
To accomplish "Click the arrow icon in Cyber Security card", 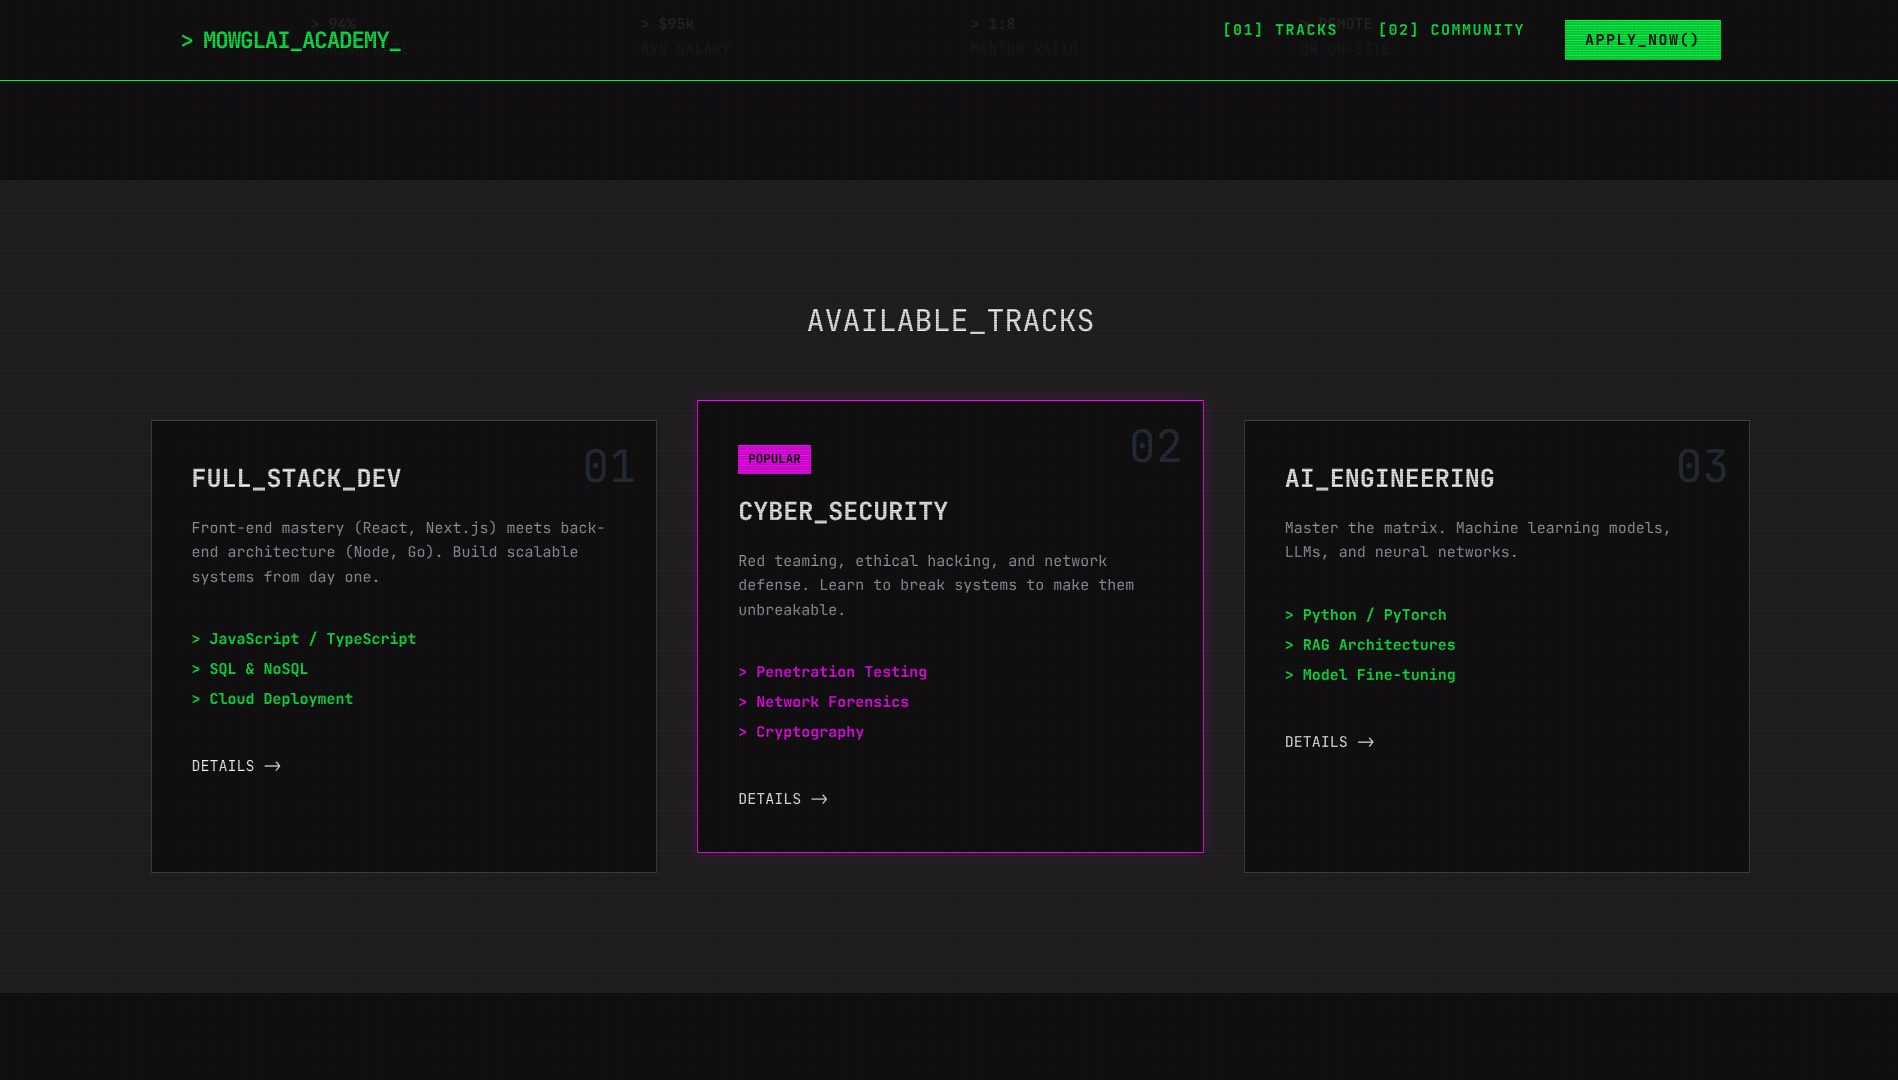I will point(820,799).
